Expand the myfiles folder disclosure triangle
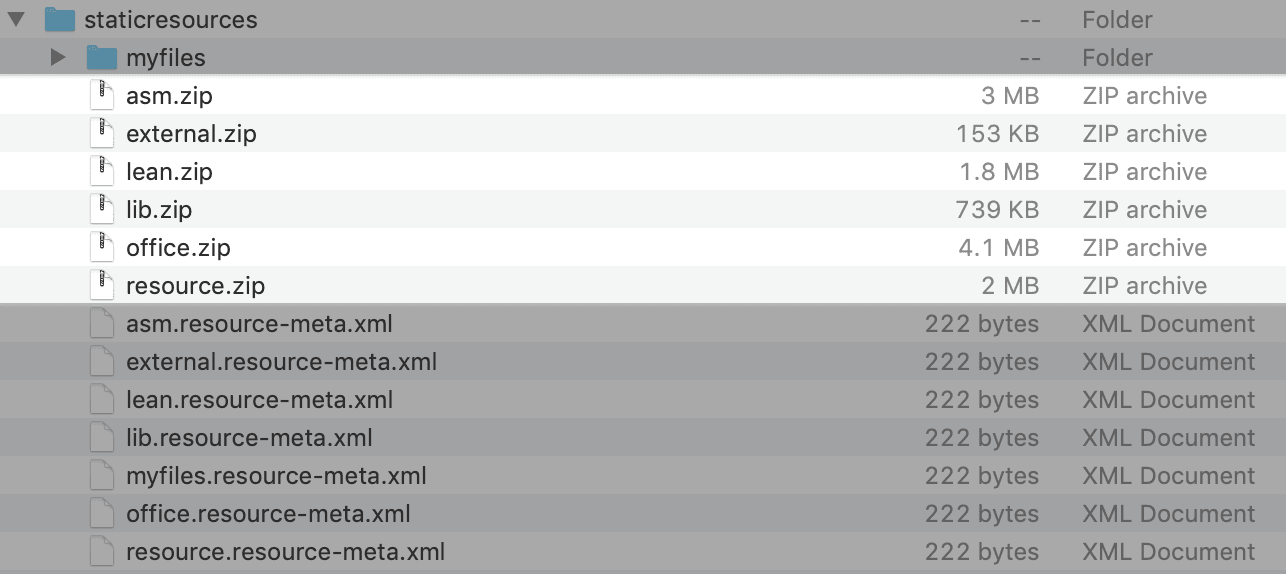1286x574 pixels. [x=58, y=57]
